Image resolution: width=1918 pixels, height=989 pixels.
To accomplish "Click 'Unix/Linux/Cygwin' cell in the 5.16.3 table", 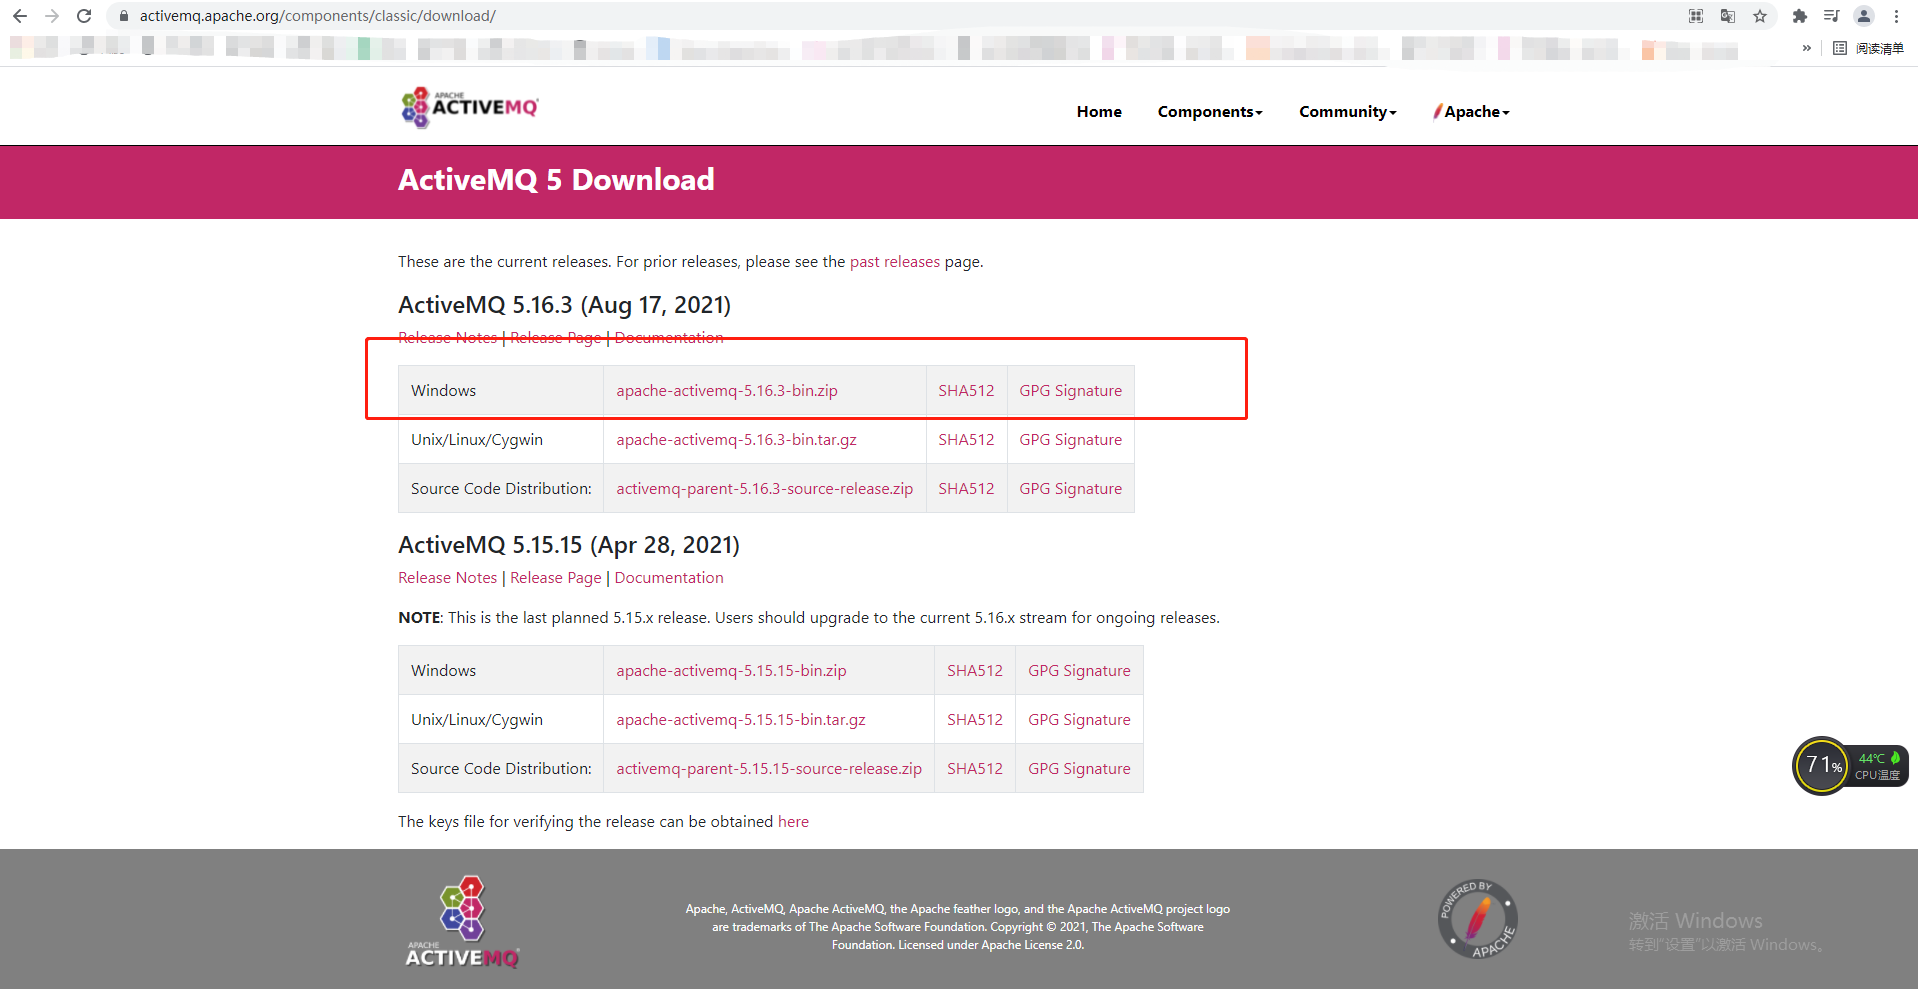I will [501, 440].
